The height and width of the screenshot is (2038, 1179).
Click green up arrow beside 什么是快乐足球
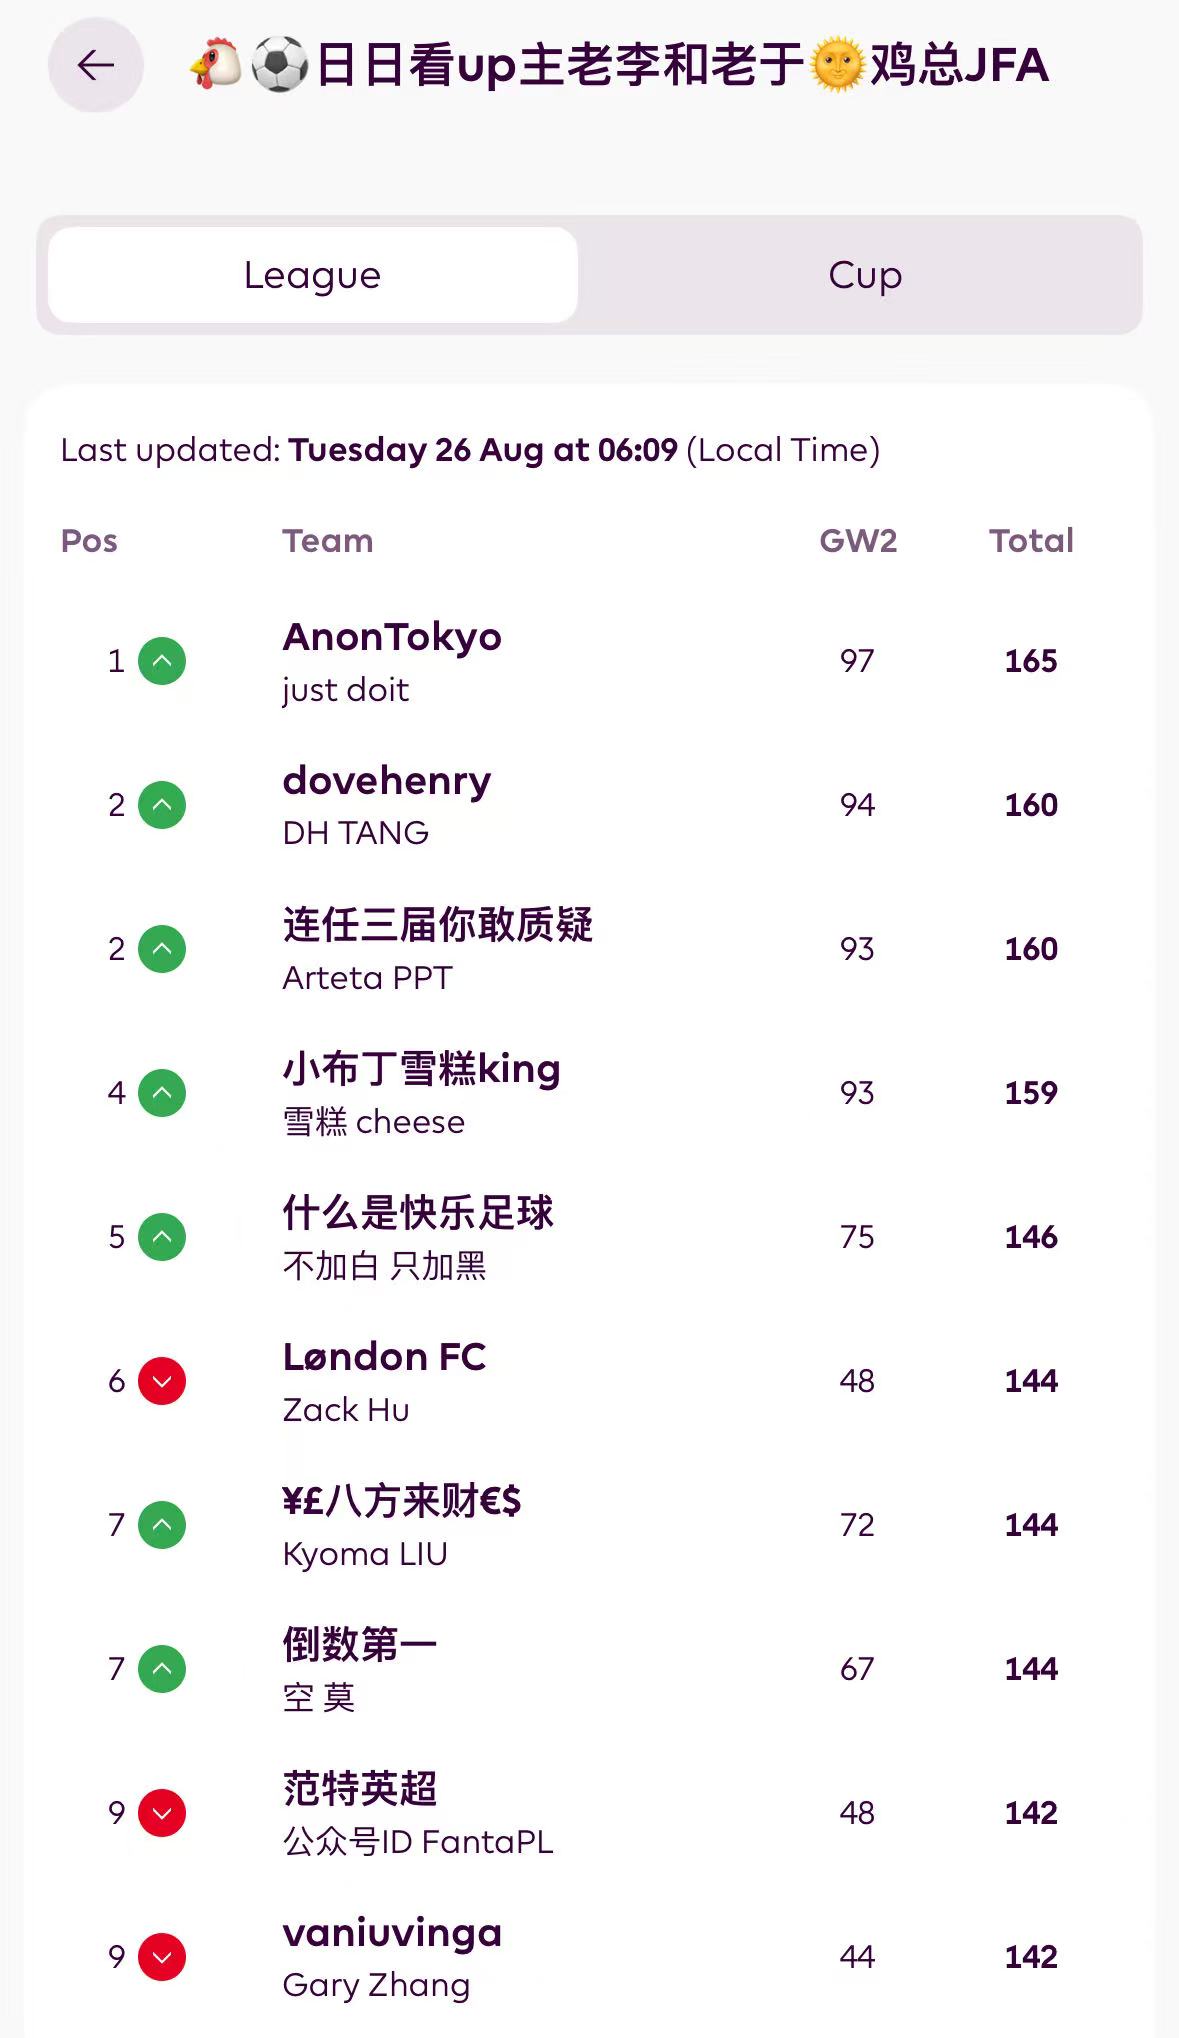(x=162, y=1237)
